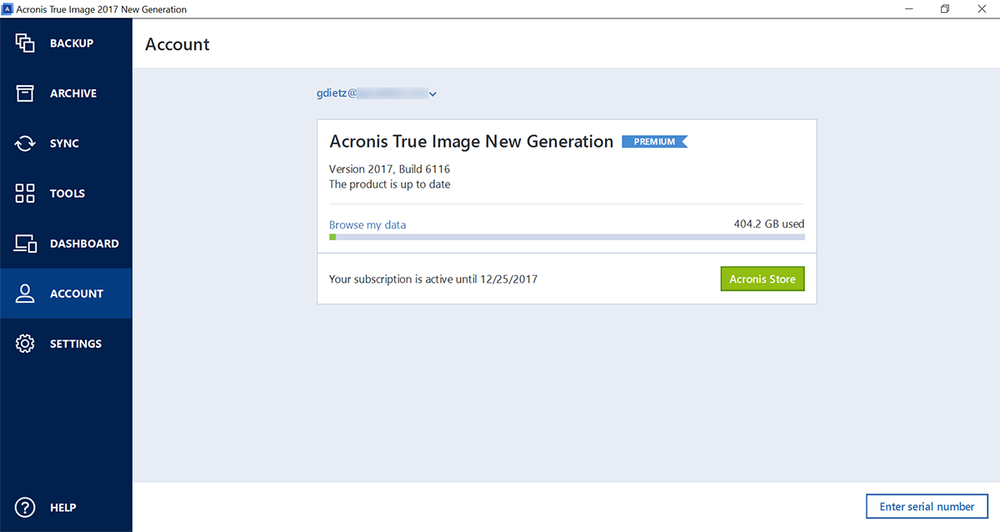This screenshot has height=532, width=1000.
Task: Expand the gdietz account email dropdown arrow
Action: (432, 94)
